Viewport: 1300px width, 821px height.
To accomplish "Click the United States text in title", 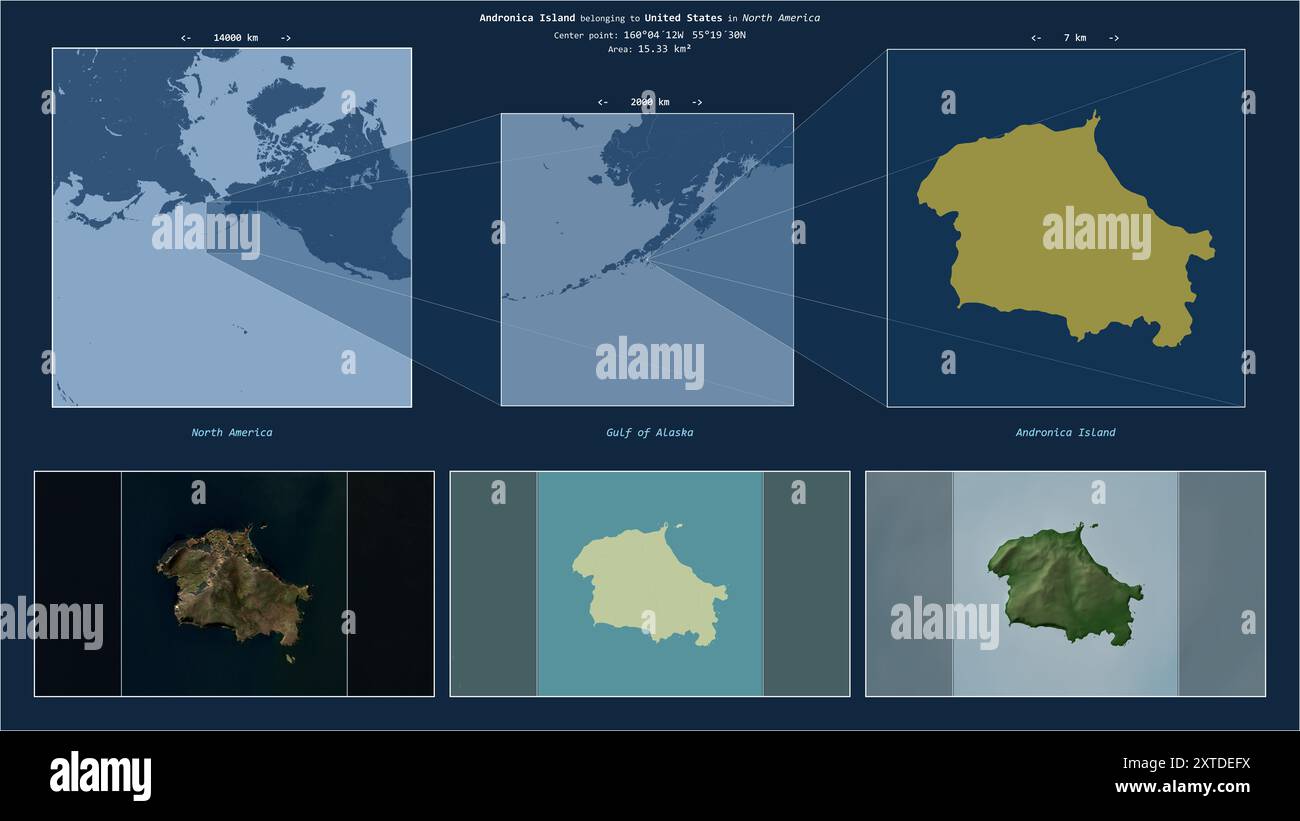I will 684,18.
